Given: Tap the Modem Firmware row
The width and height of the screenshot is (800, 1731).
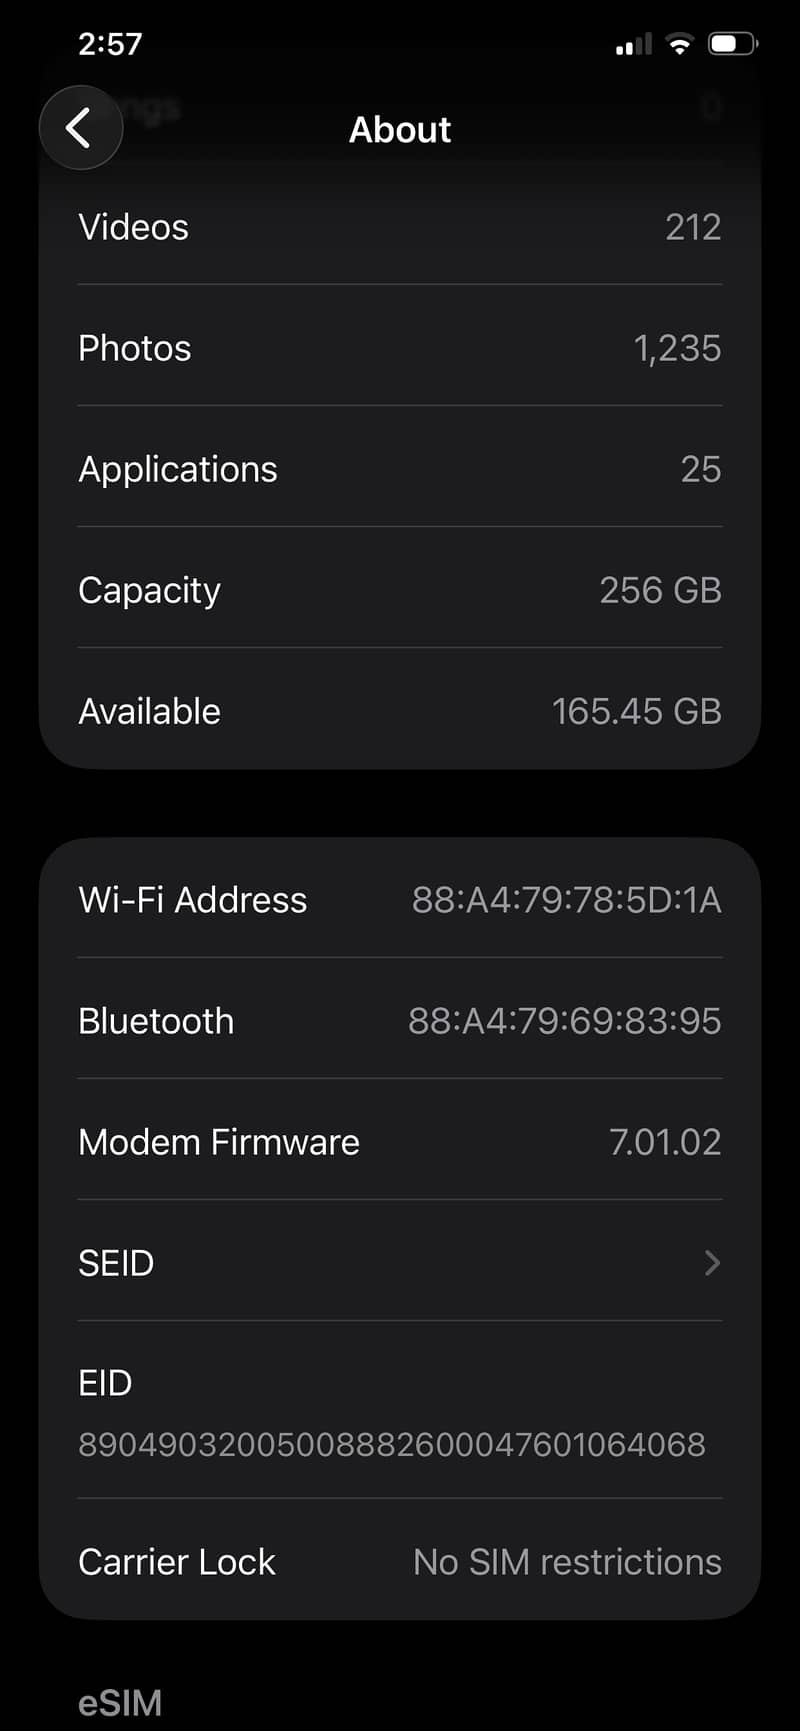Looking at the screenshot, I should tap(400, 1141).
